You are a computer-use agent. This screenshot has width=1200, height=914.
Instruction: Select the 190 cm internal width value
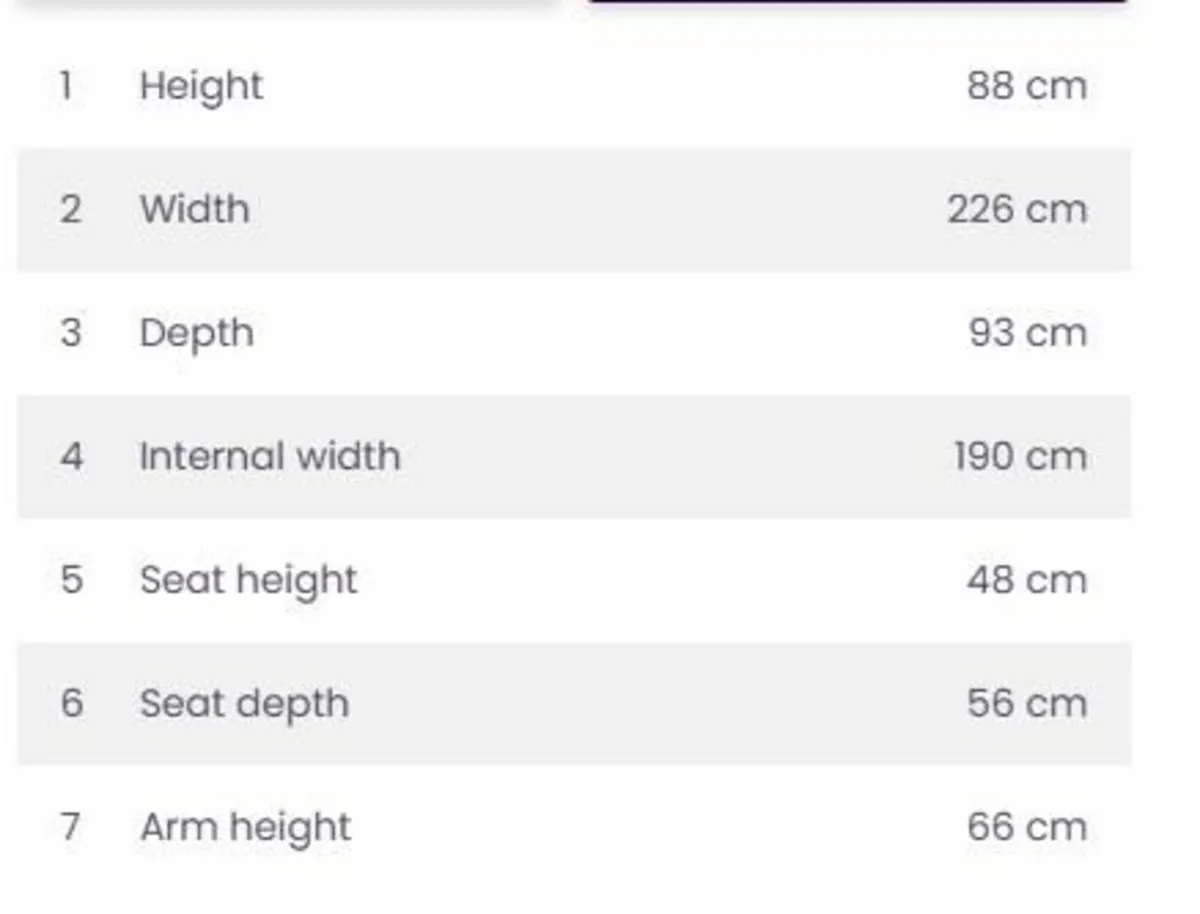point(1020,457)
